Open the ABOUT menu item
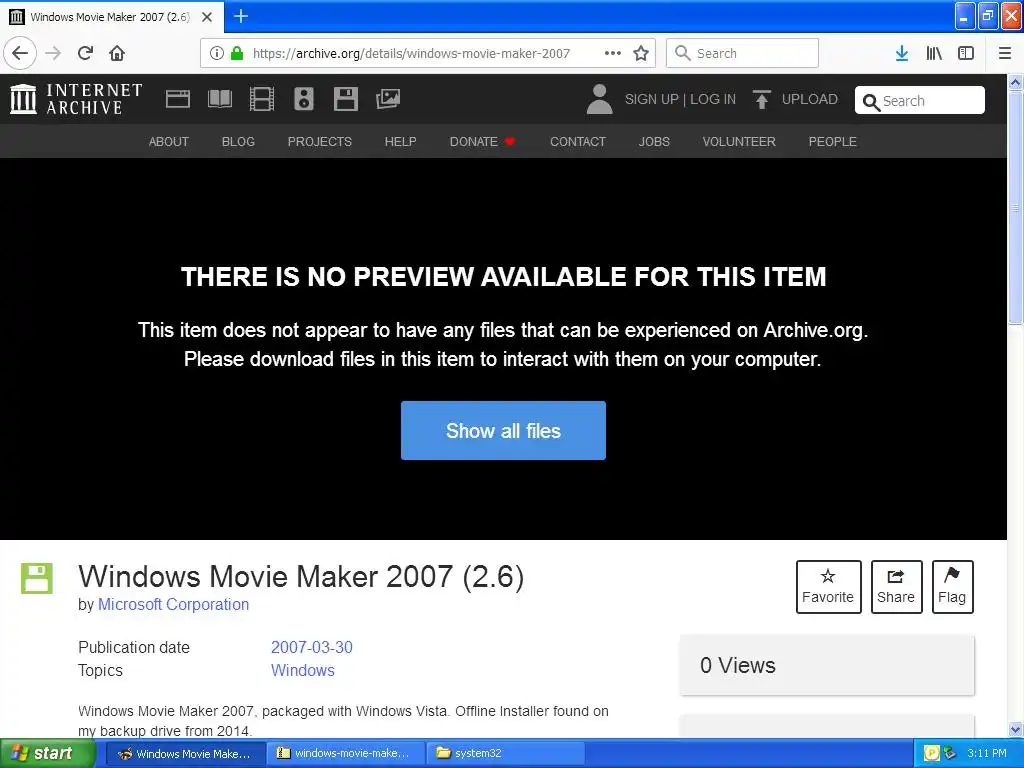1024x768 pixels. coord(168,142)
